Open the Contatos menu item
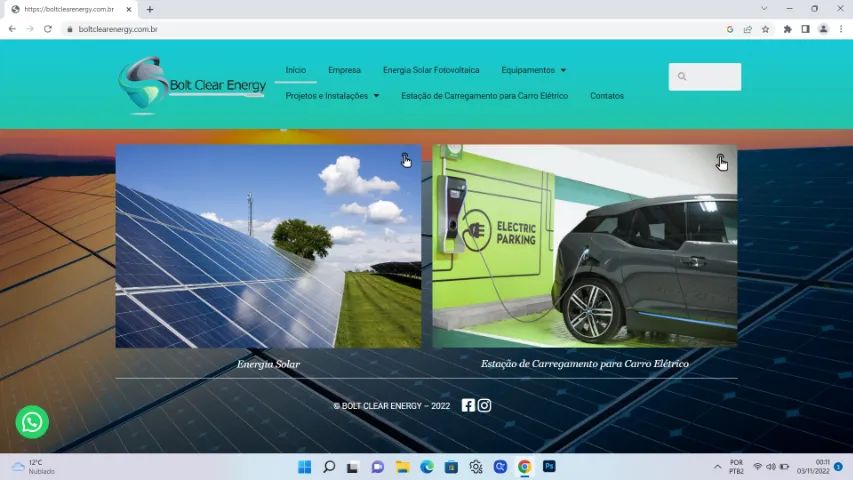853x480 pixels. click(x=607, y=96)
